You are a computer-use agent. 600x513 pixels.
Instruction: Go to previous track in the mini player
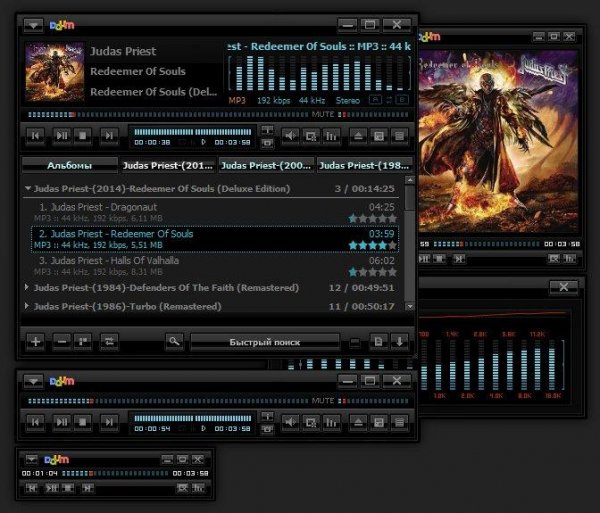(x=31, y=488)
